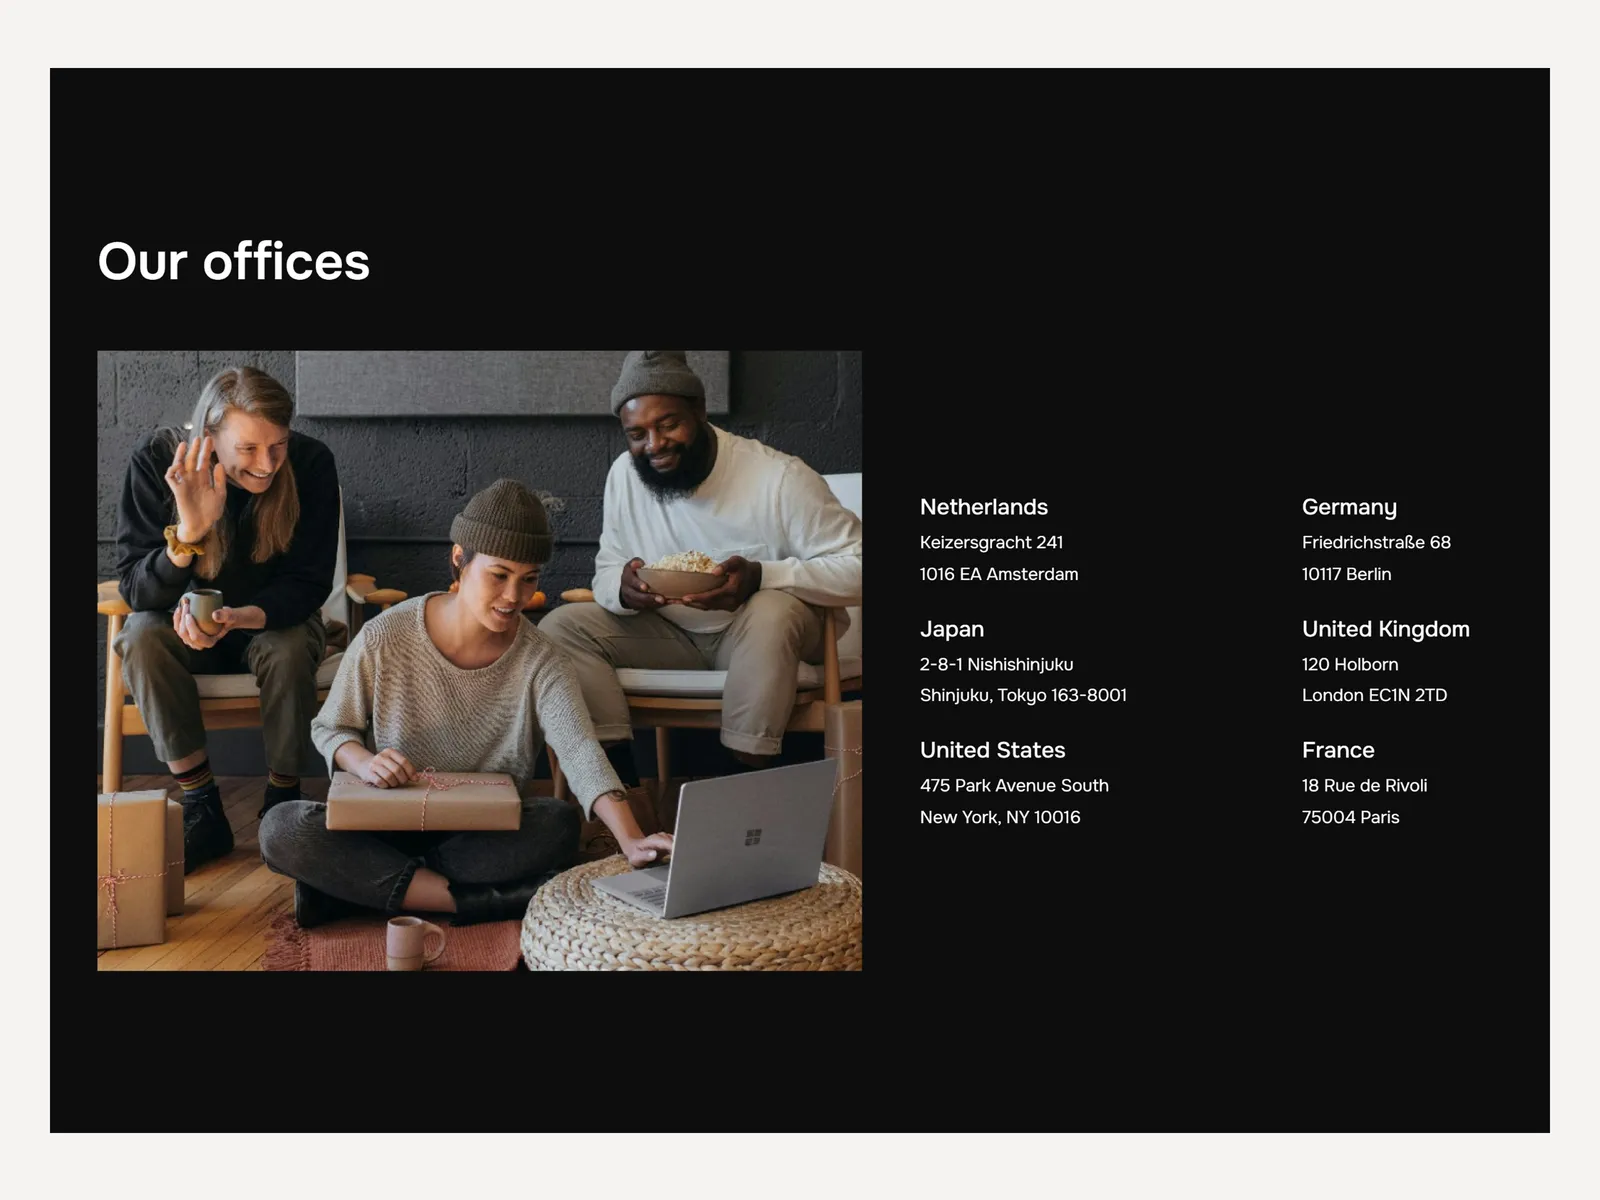1600x1200 pixels.
Task: Click '120 Holborn' address line
Action: [x=1350, y=664]
